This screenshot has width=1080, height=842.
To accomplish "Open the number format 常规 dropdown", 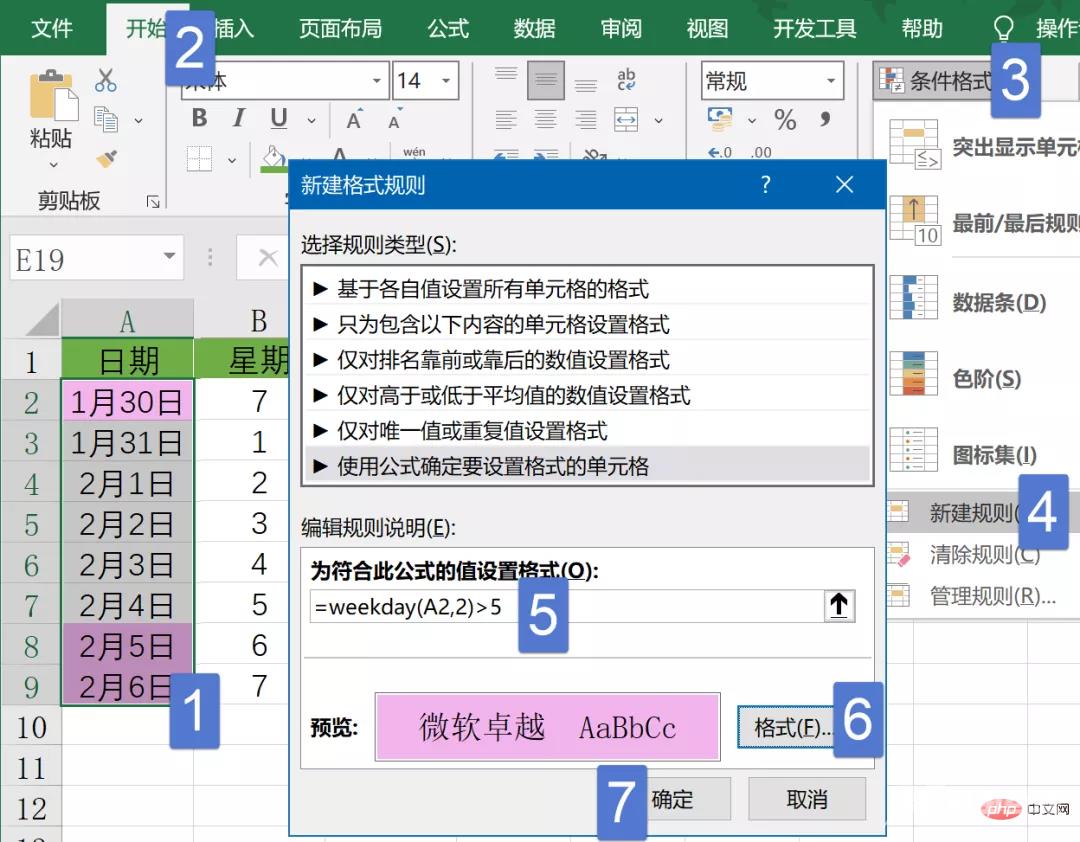I will click(x=830, y=81).
